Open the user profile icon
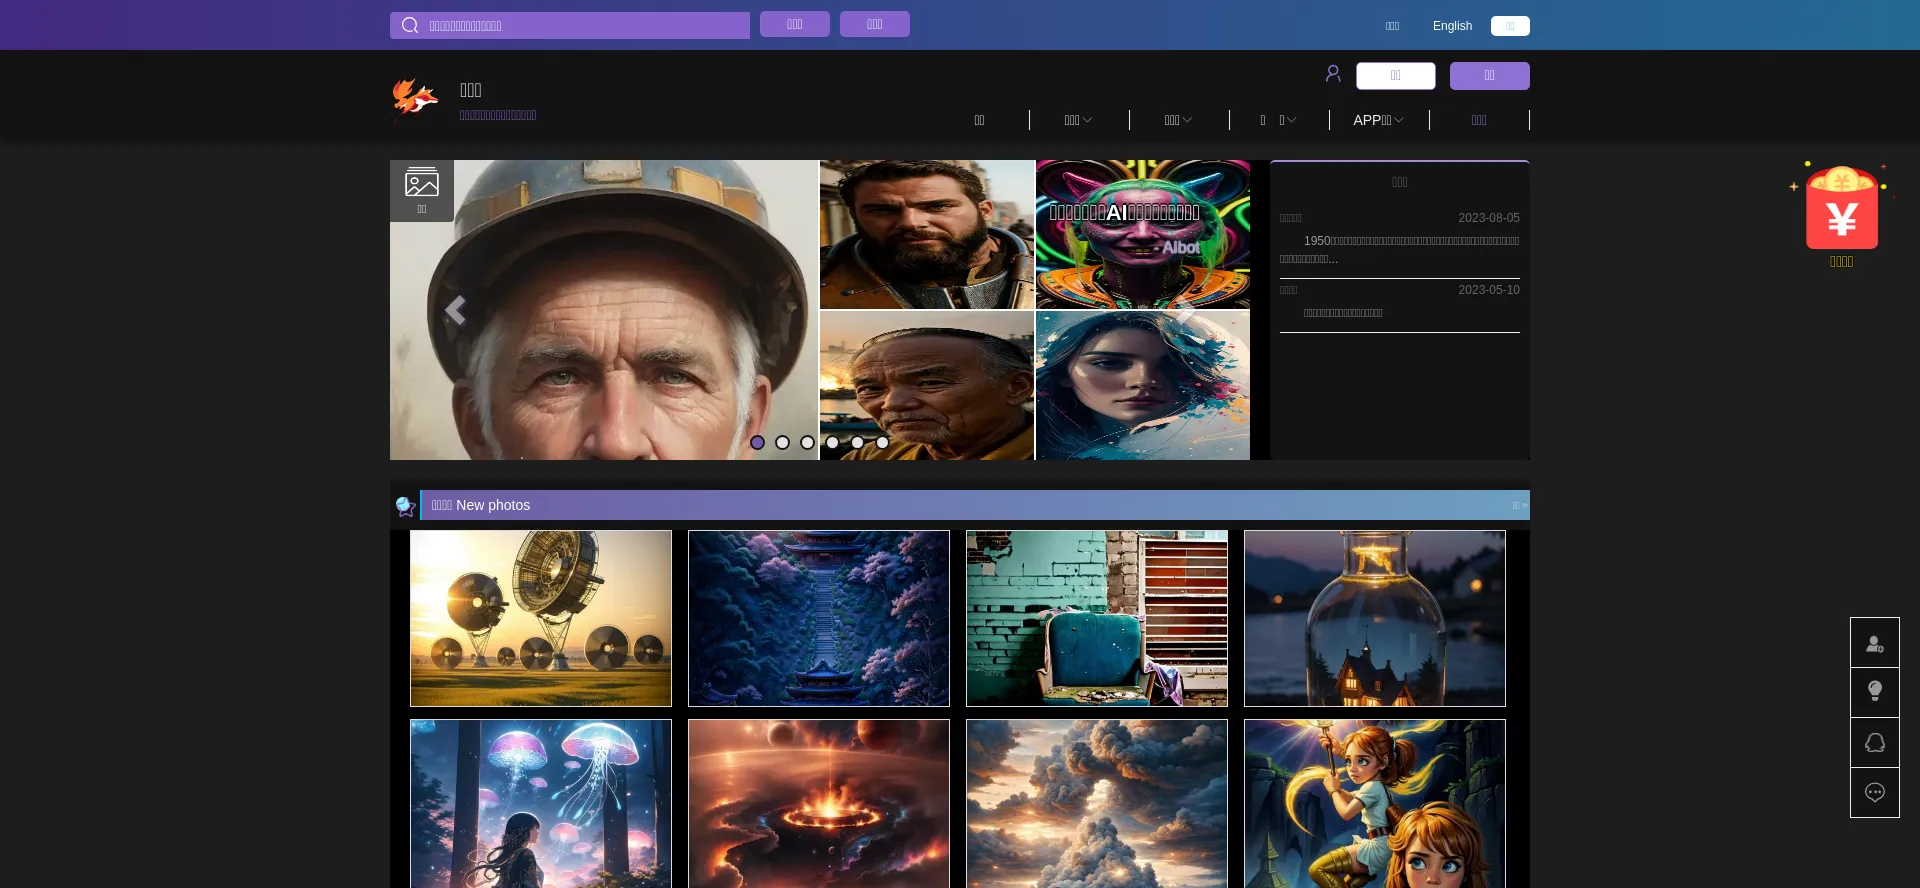The width and height of the screenshot is (1920, 888). click(x=1333, y=74)
